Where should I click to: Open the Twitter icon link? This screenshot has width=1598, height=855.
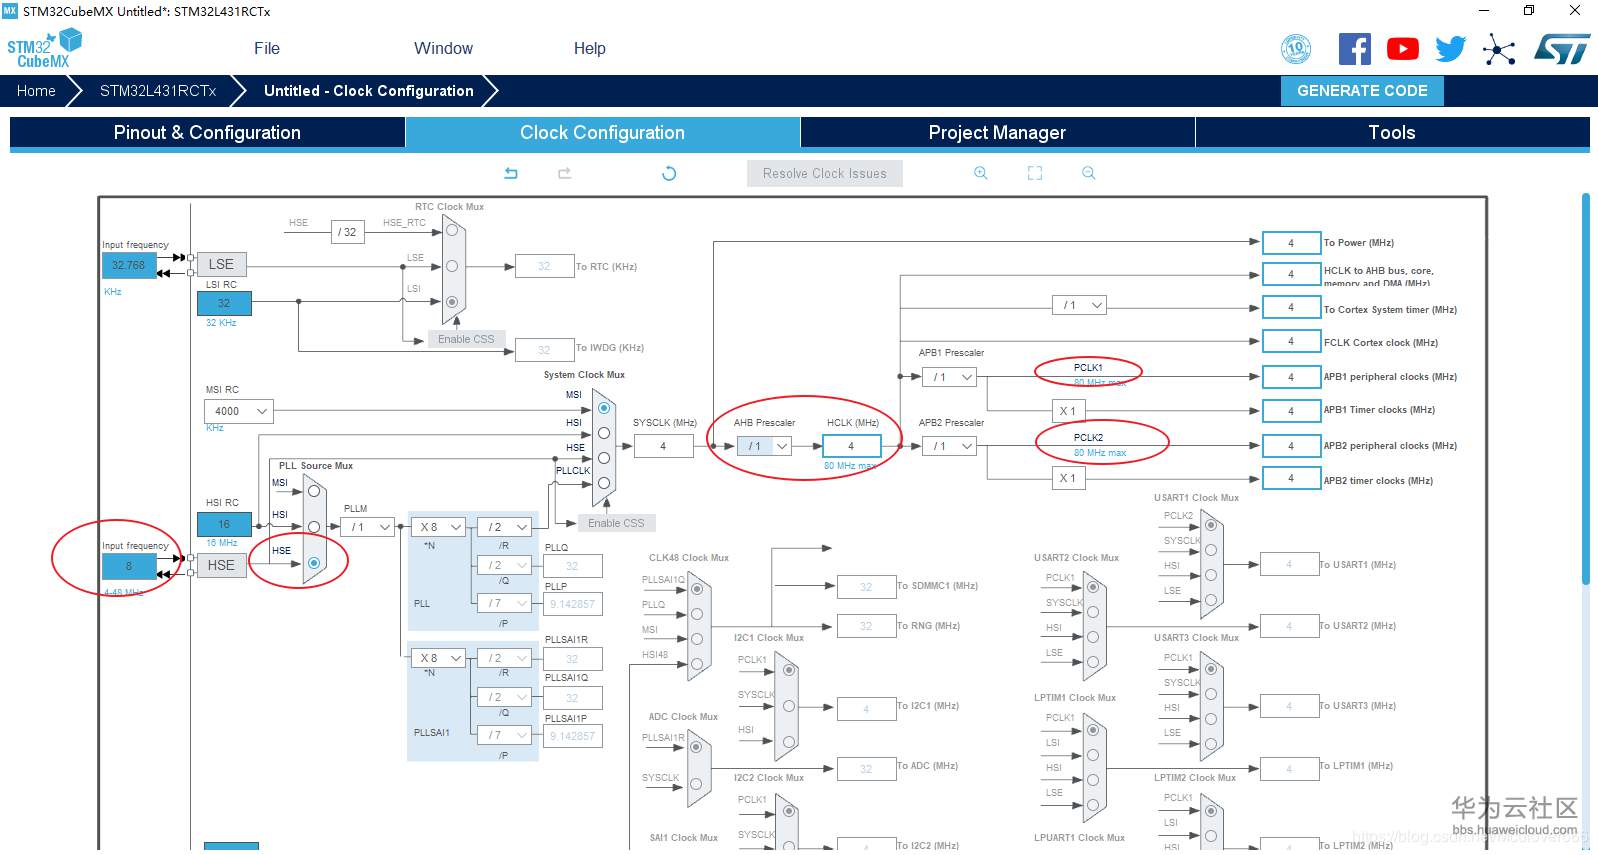[x=1450, y=49]
